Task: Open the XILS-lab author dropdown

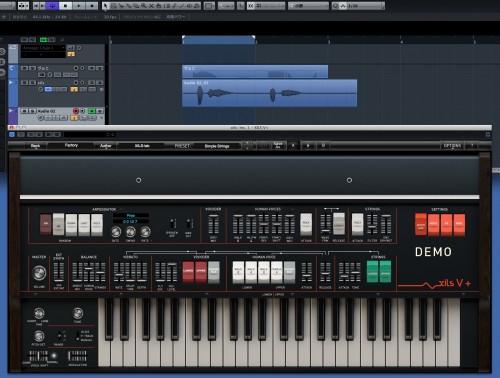Action: tap(142, 146)
